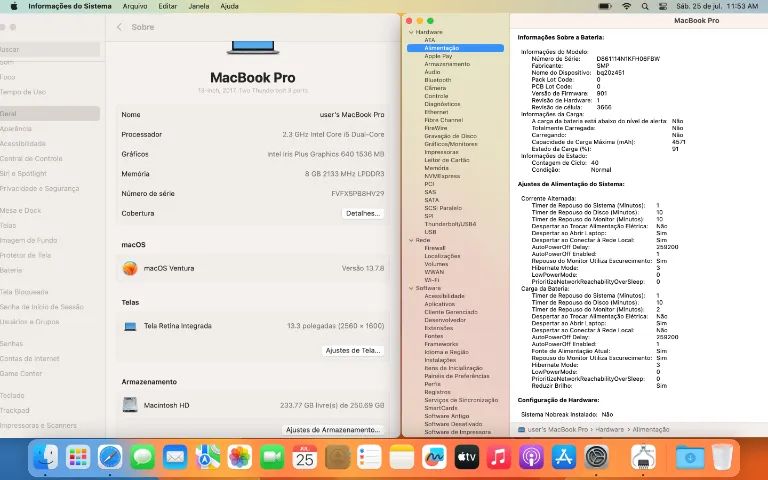This screenshot has height=480, width=768.
Task: Select Gráficos/Monitores in Hardware list
Action: click(x=451, y=144)
